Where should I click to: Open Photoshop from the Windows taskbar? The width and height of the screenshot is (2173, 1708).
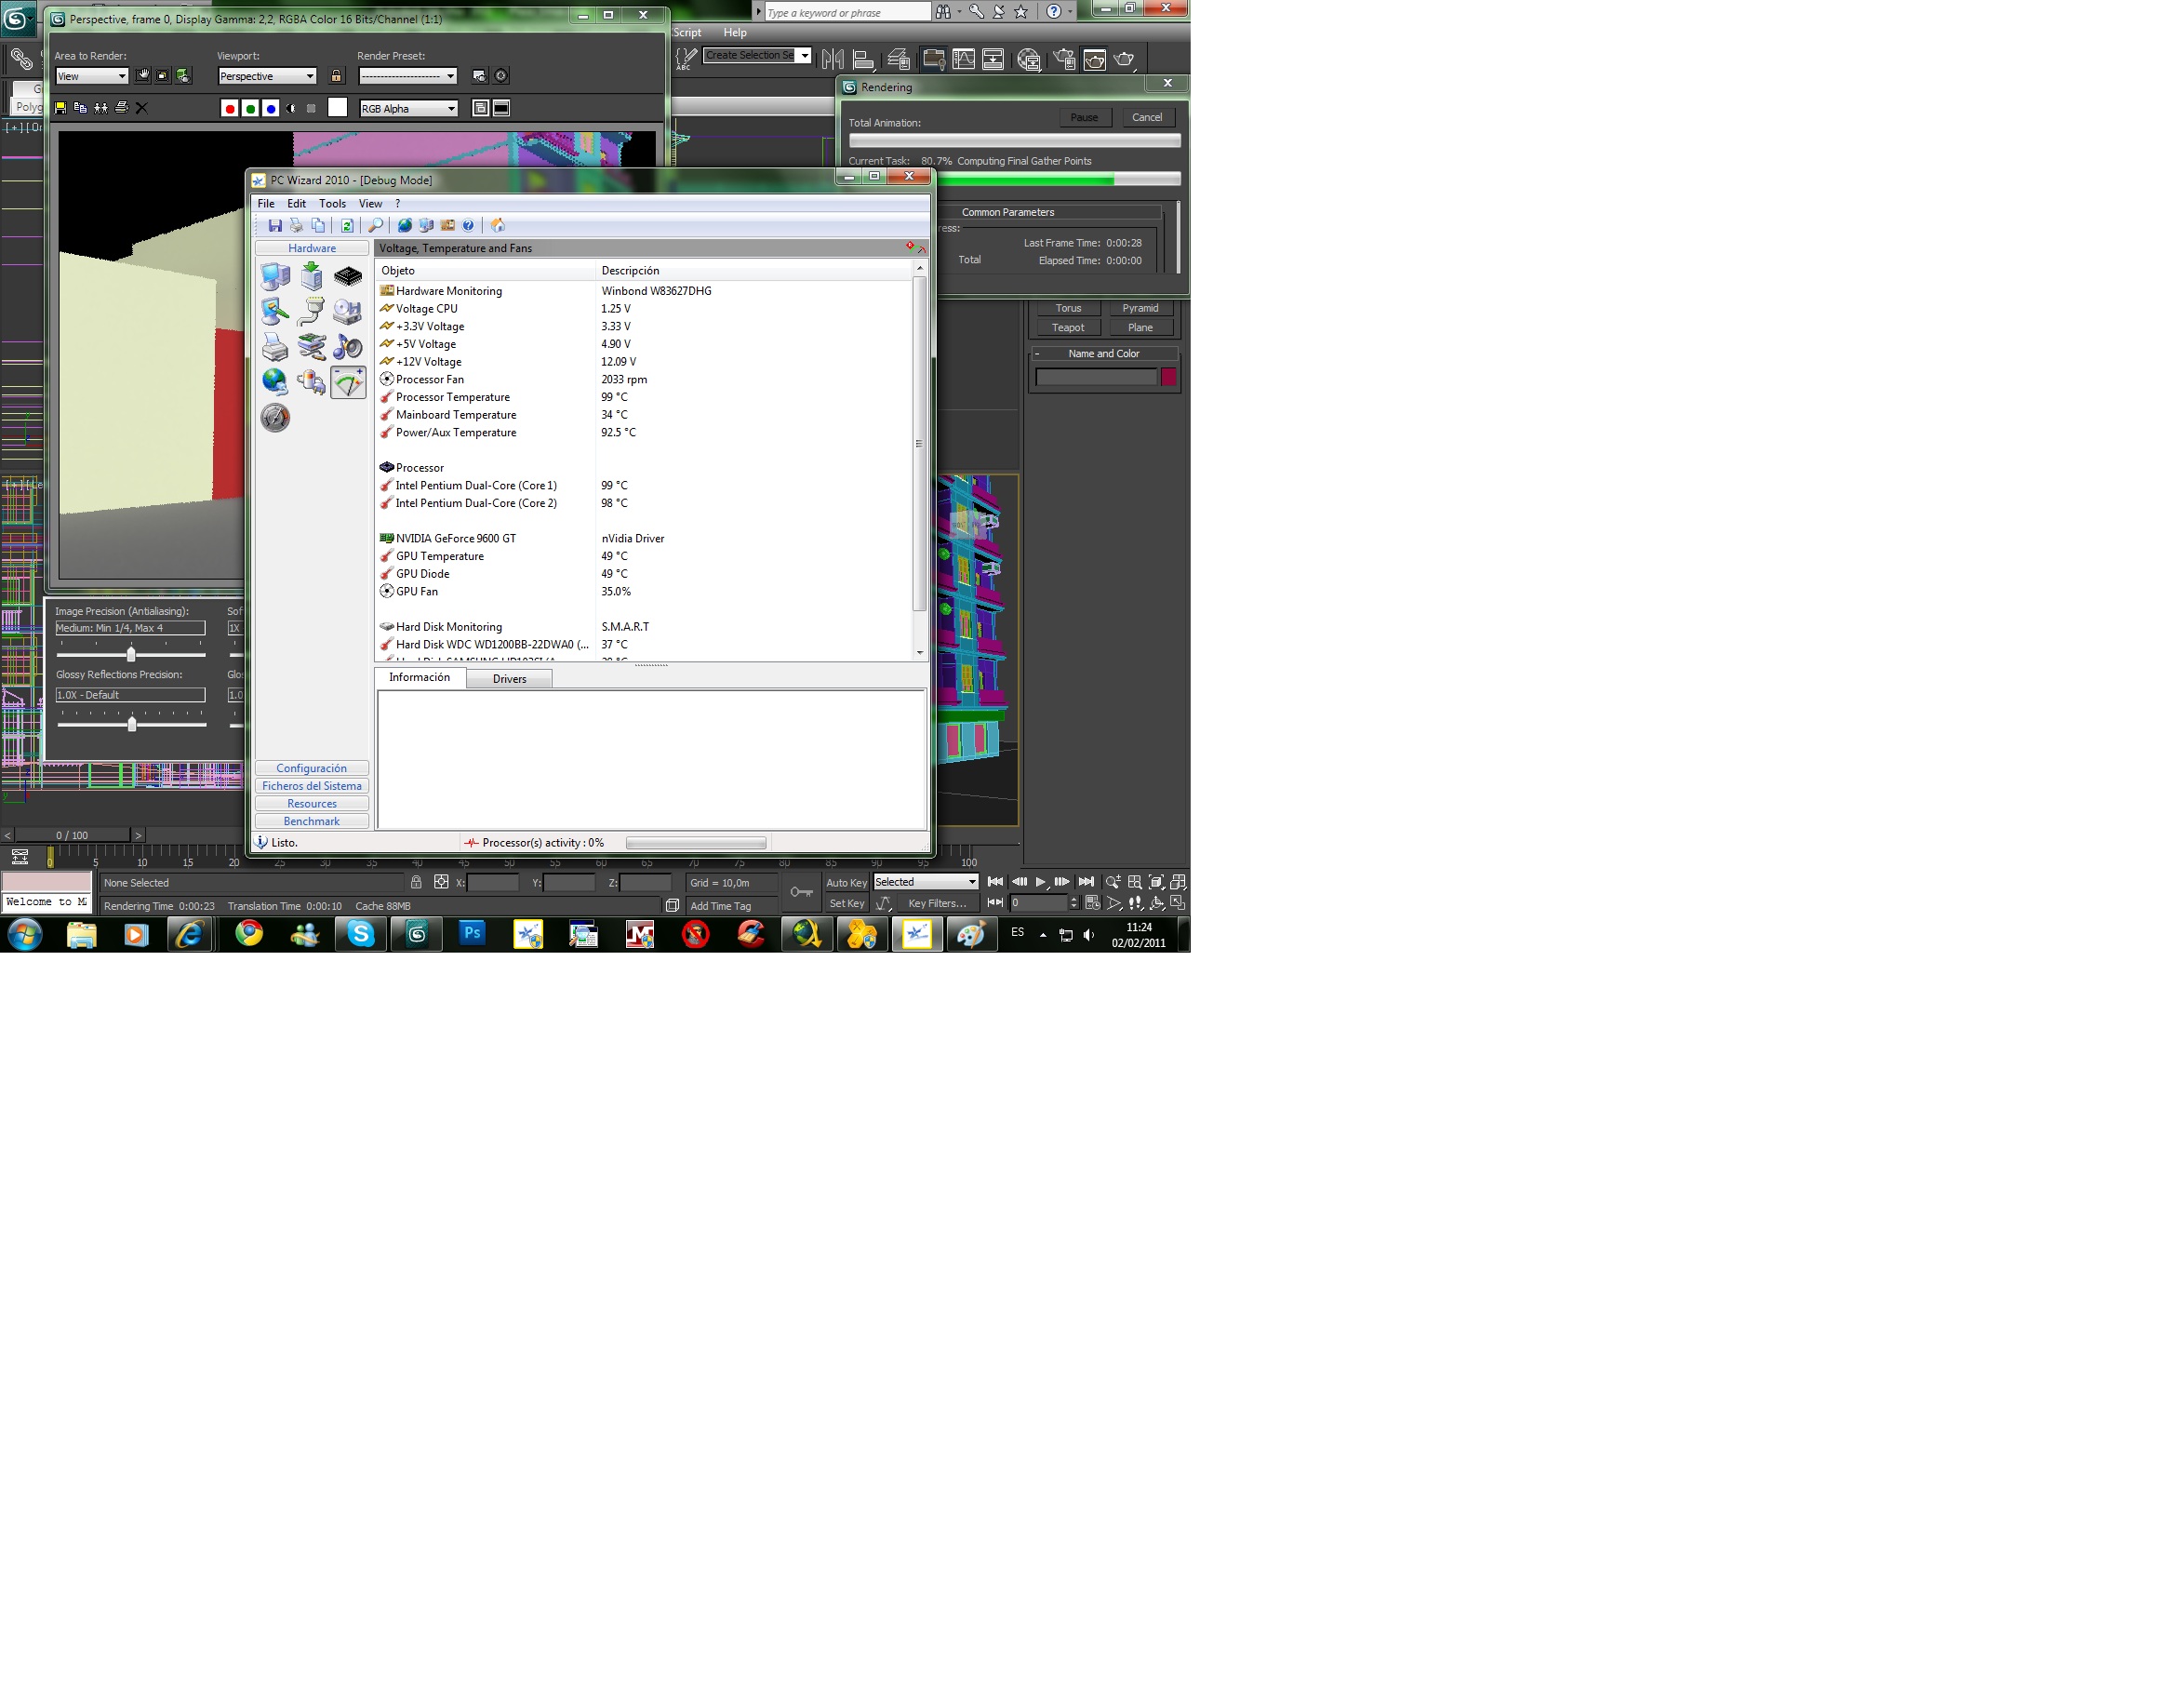click(472, 933)
